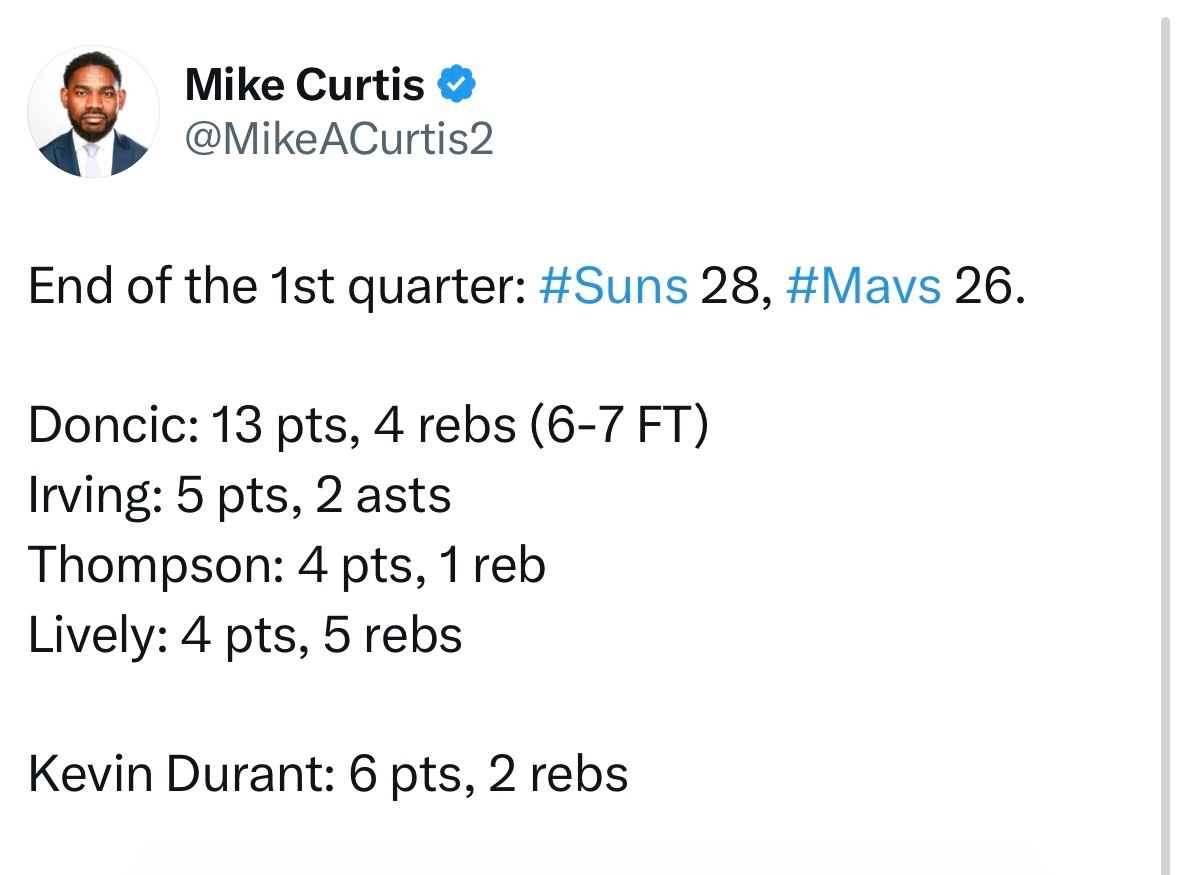The height and width of the screenshot is (875, 1179).
Task: Select the "2 asts" text for Irving
Action: pos(383,496)
